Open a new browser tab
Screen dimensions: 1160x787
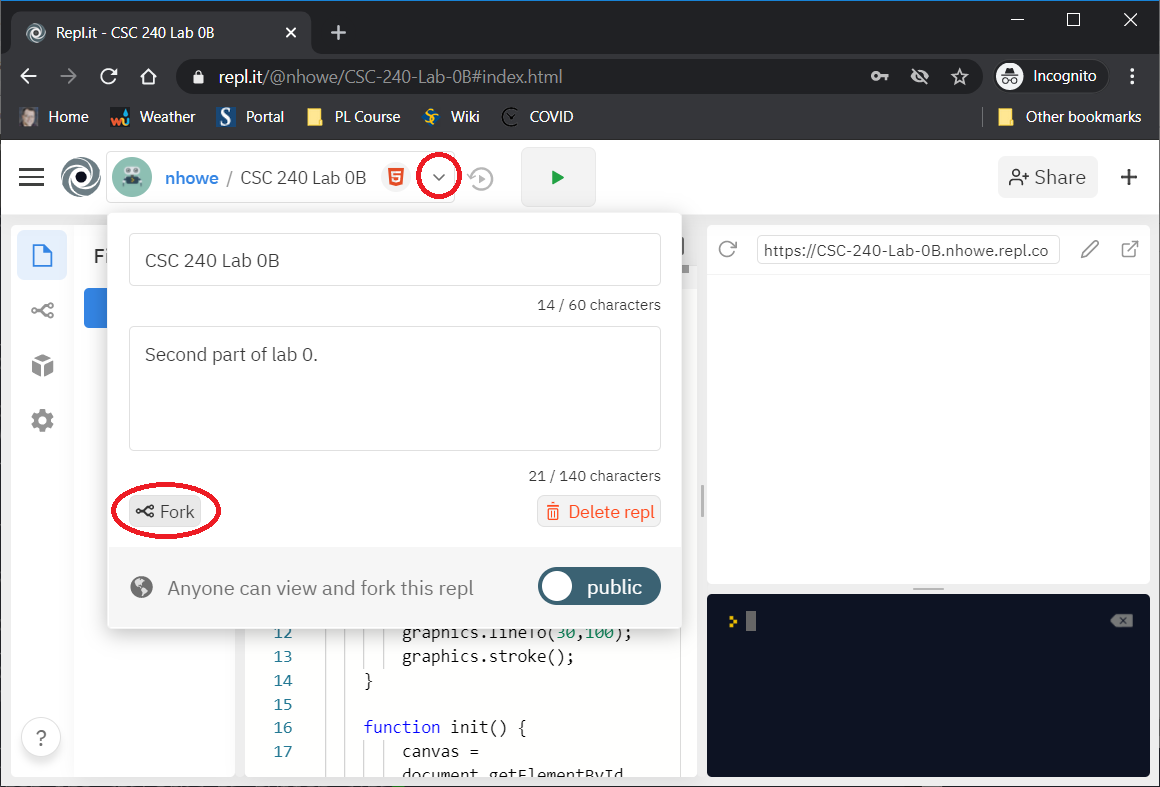pyautogui.click(x=338, y=33)
